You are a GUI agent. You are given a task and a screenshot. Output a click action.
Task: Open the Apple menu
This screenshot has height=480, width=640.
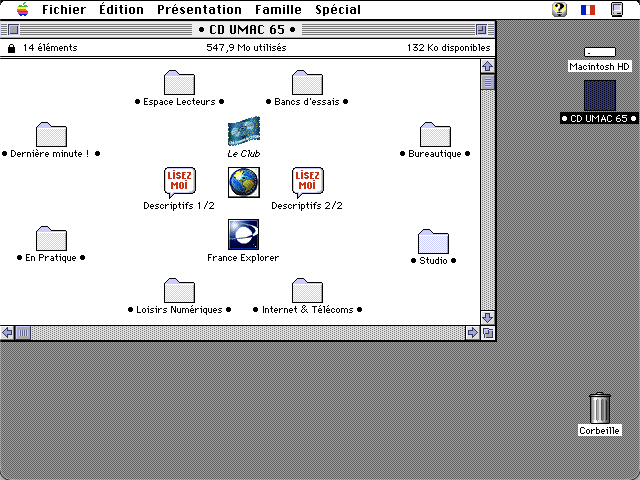(22, 9)
